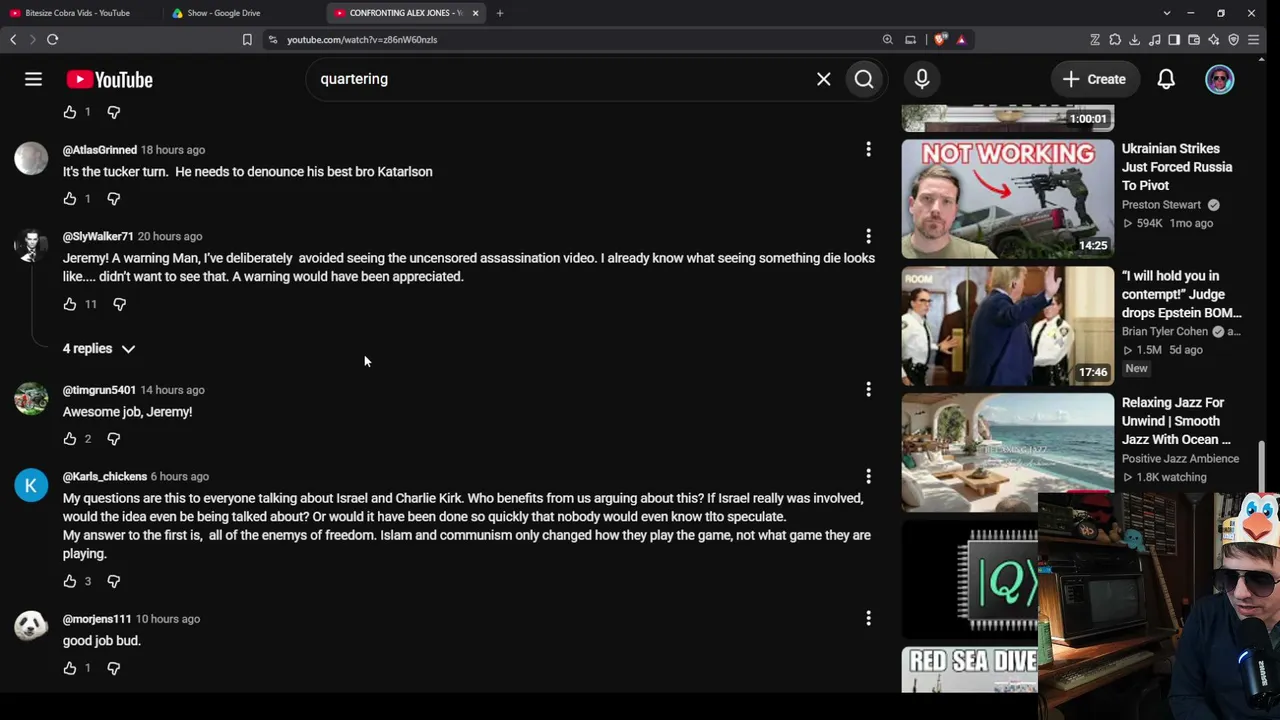Open the Brave Shields lion icon
This screenshot has width=1280, height=720.
(940, 40)
